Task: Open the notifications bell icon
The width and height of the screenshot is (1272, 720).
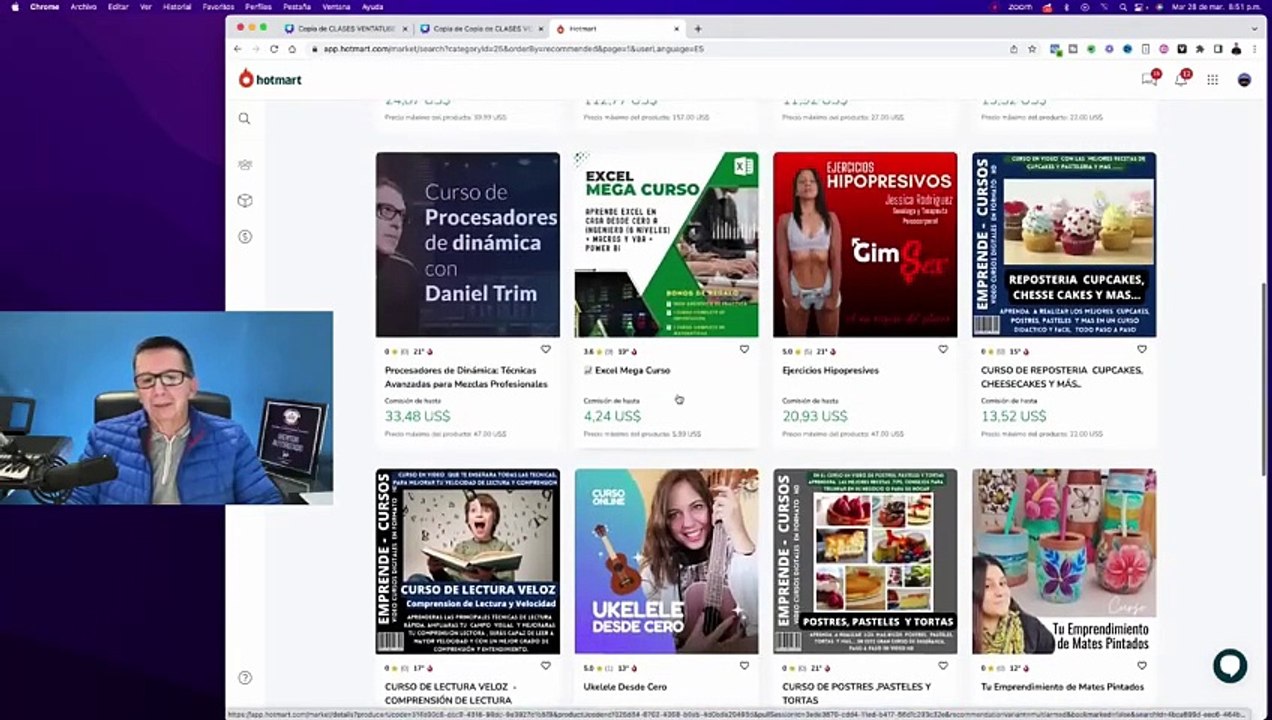Action: 1181,80
